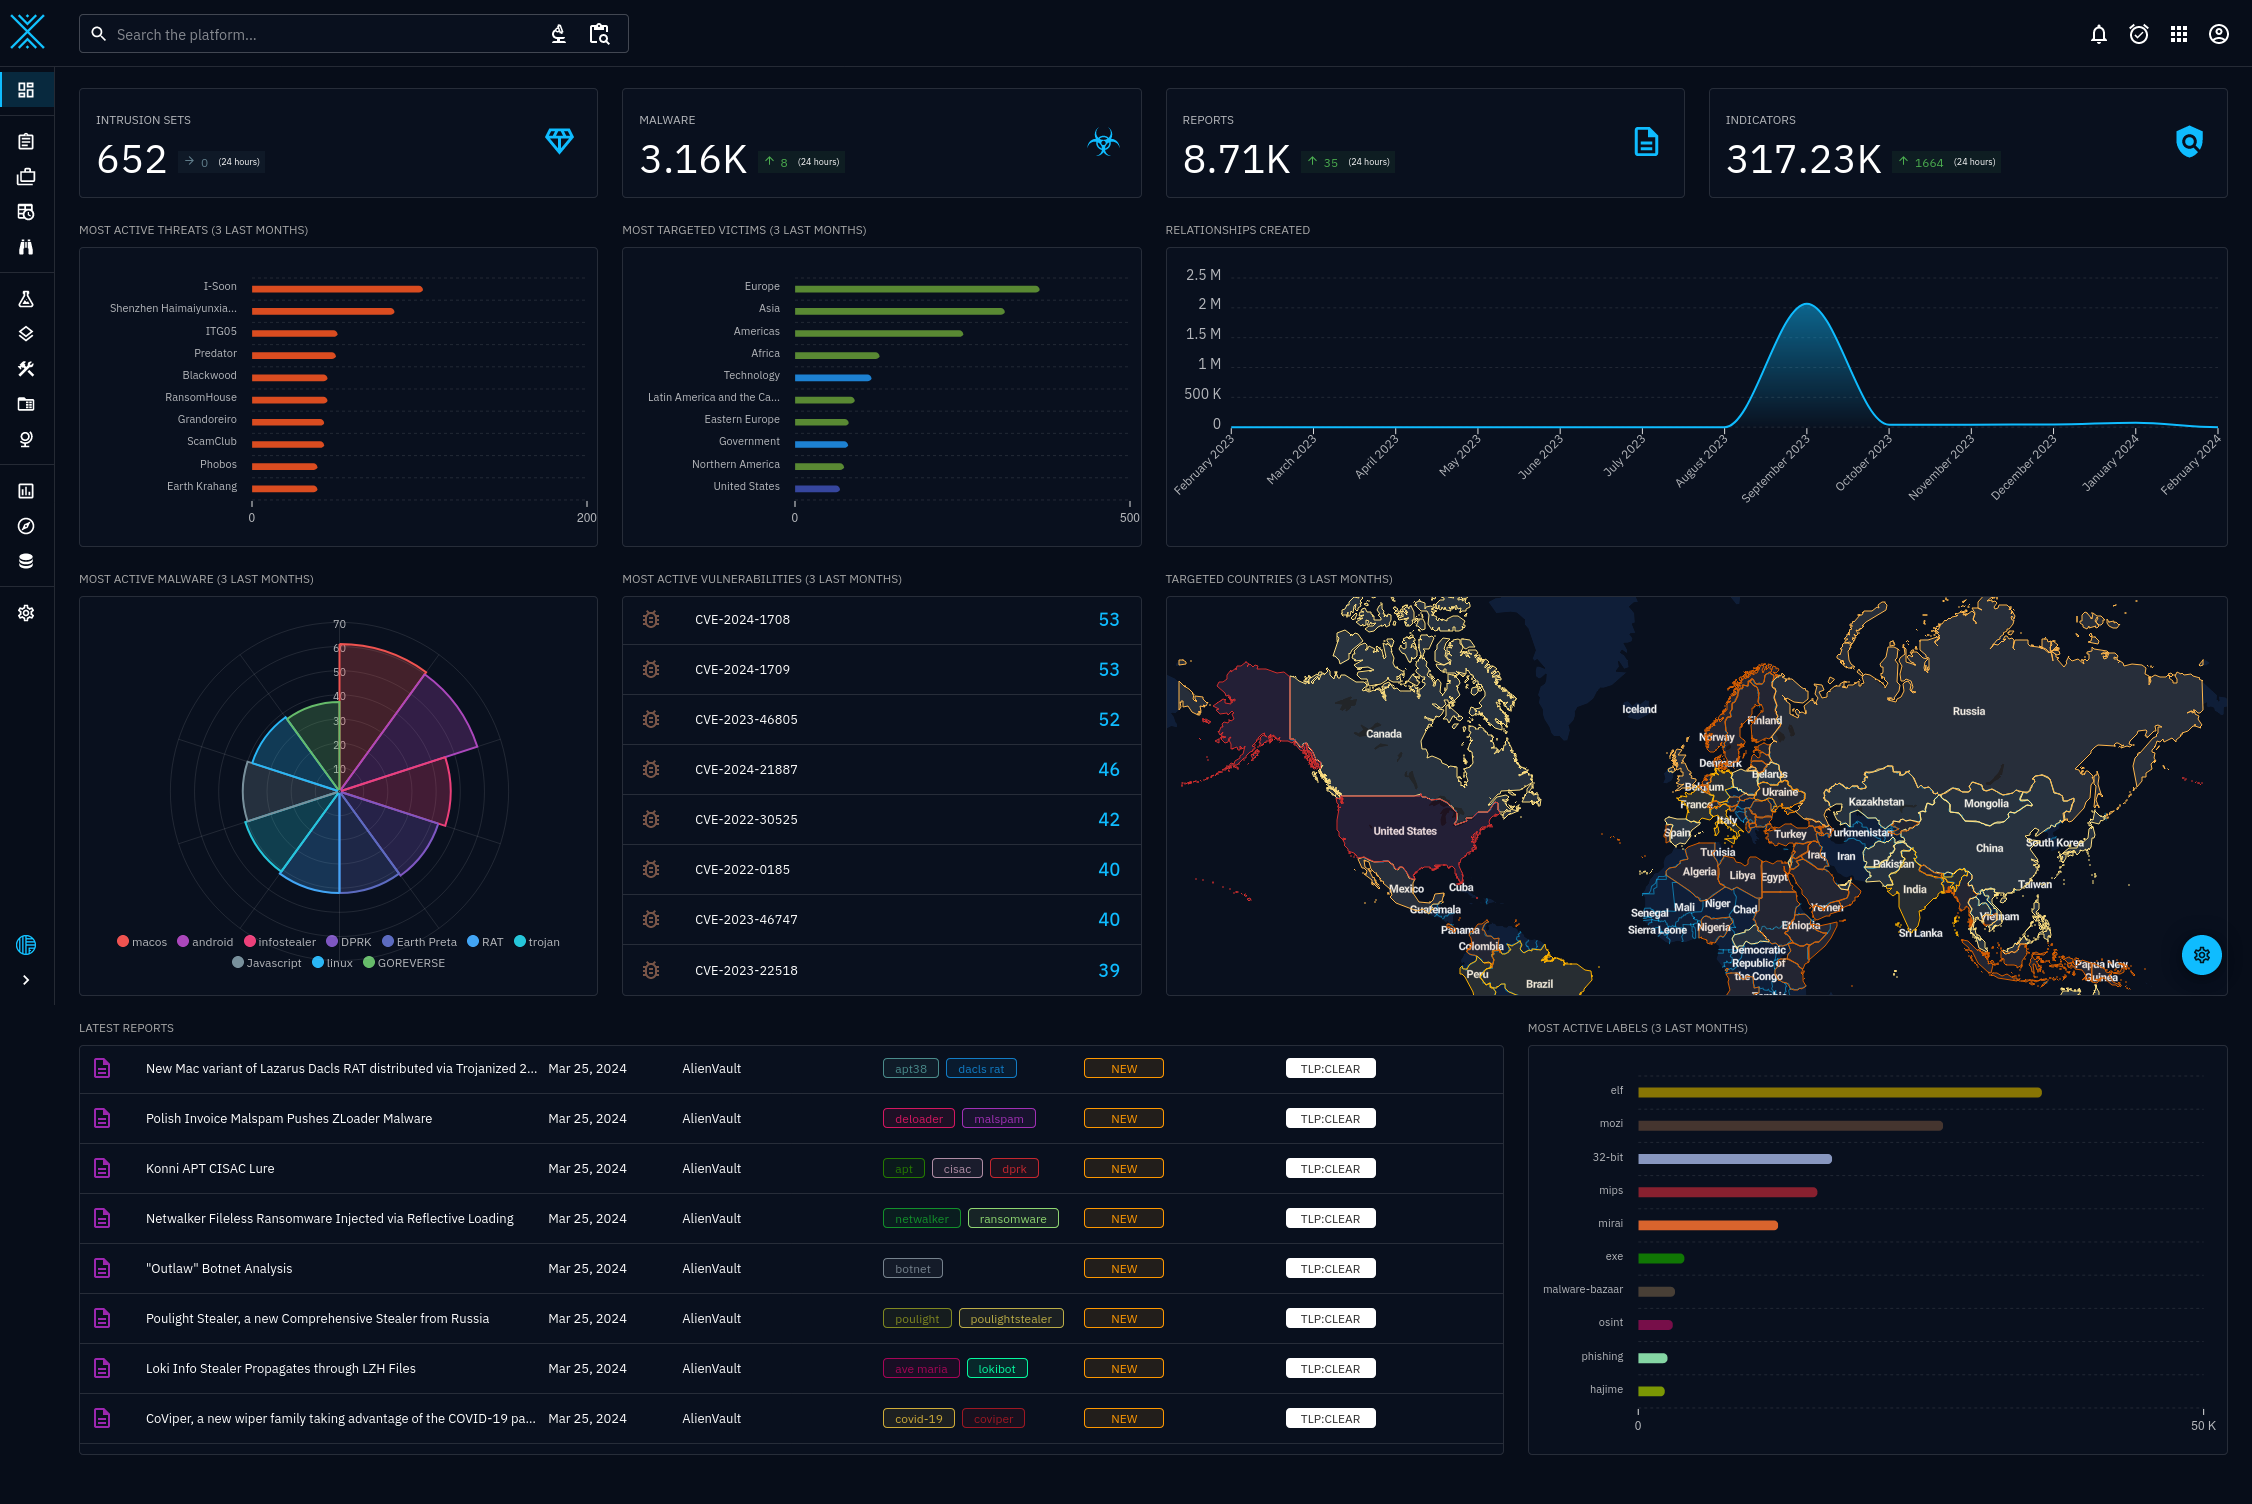The height and width of the screenshot is (1504, 2252).
Task: Click the bulk search clipboard icon
Action: pyautogui.click(x=599, y=34)
